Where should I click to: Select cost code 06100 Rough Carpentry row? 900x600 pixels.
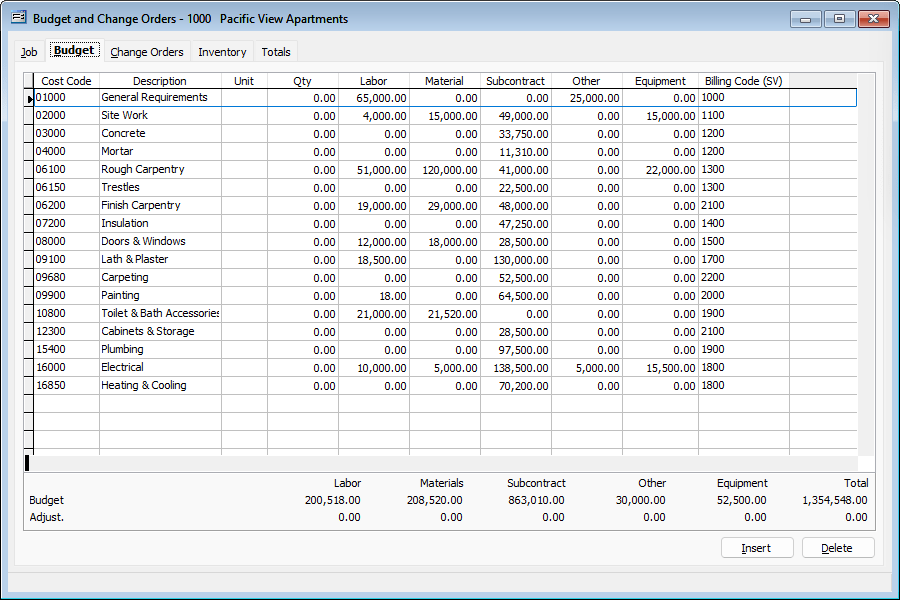point(160,169)
